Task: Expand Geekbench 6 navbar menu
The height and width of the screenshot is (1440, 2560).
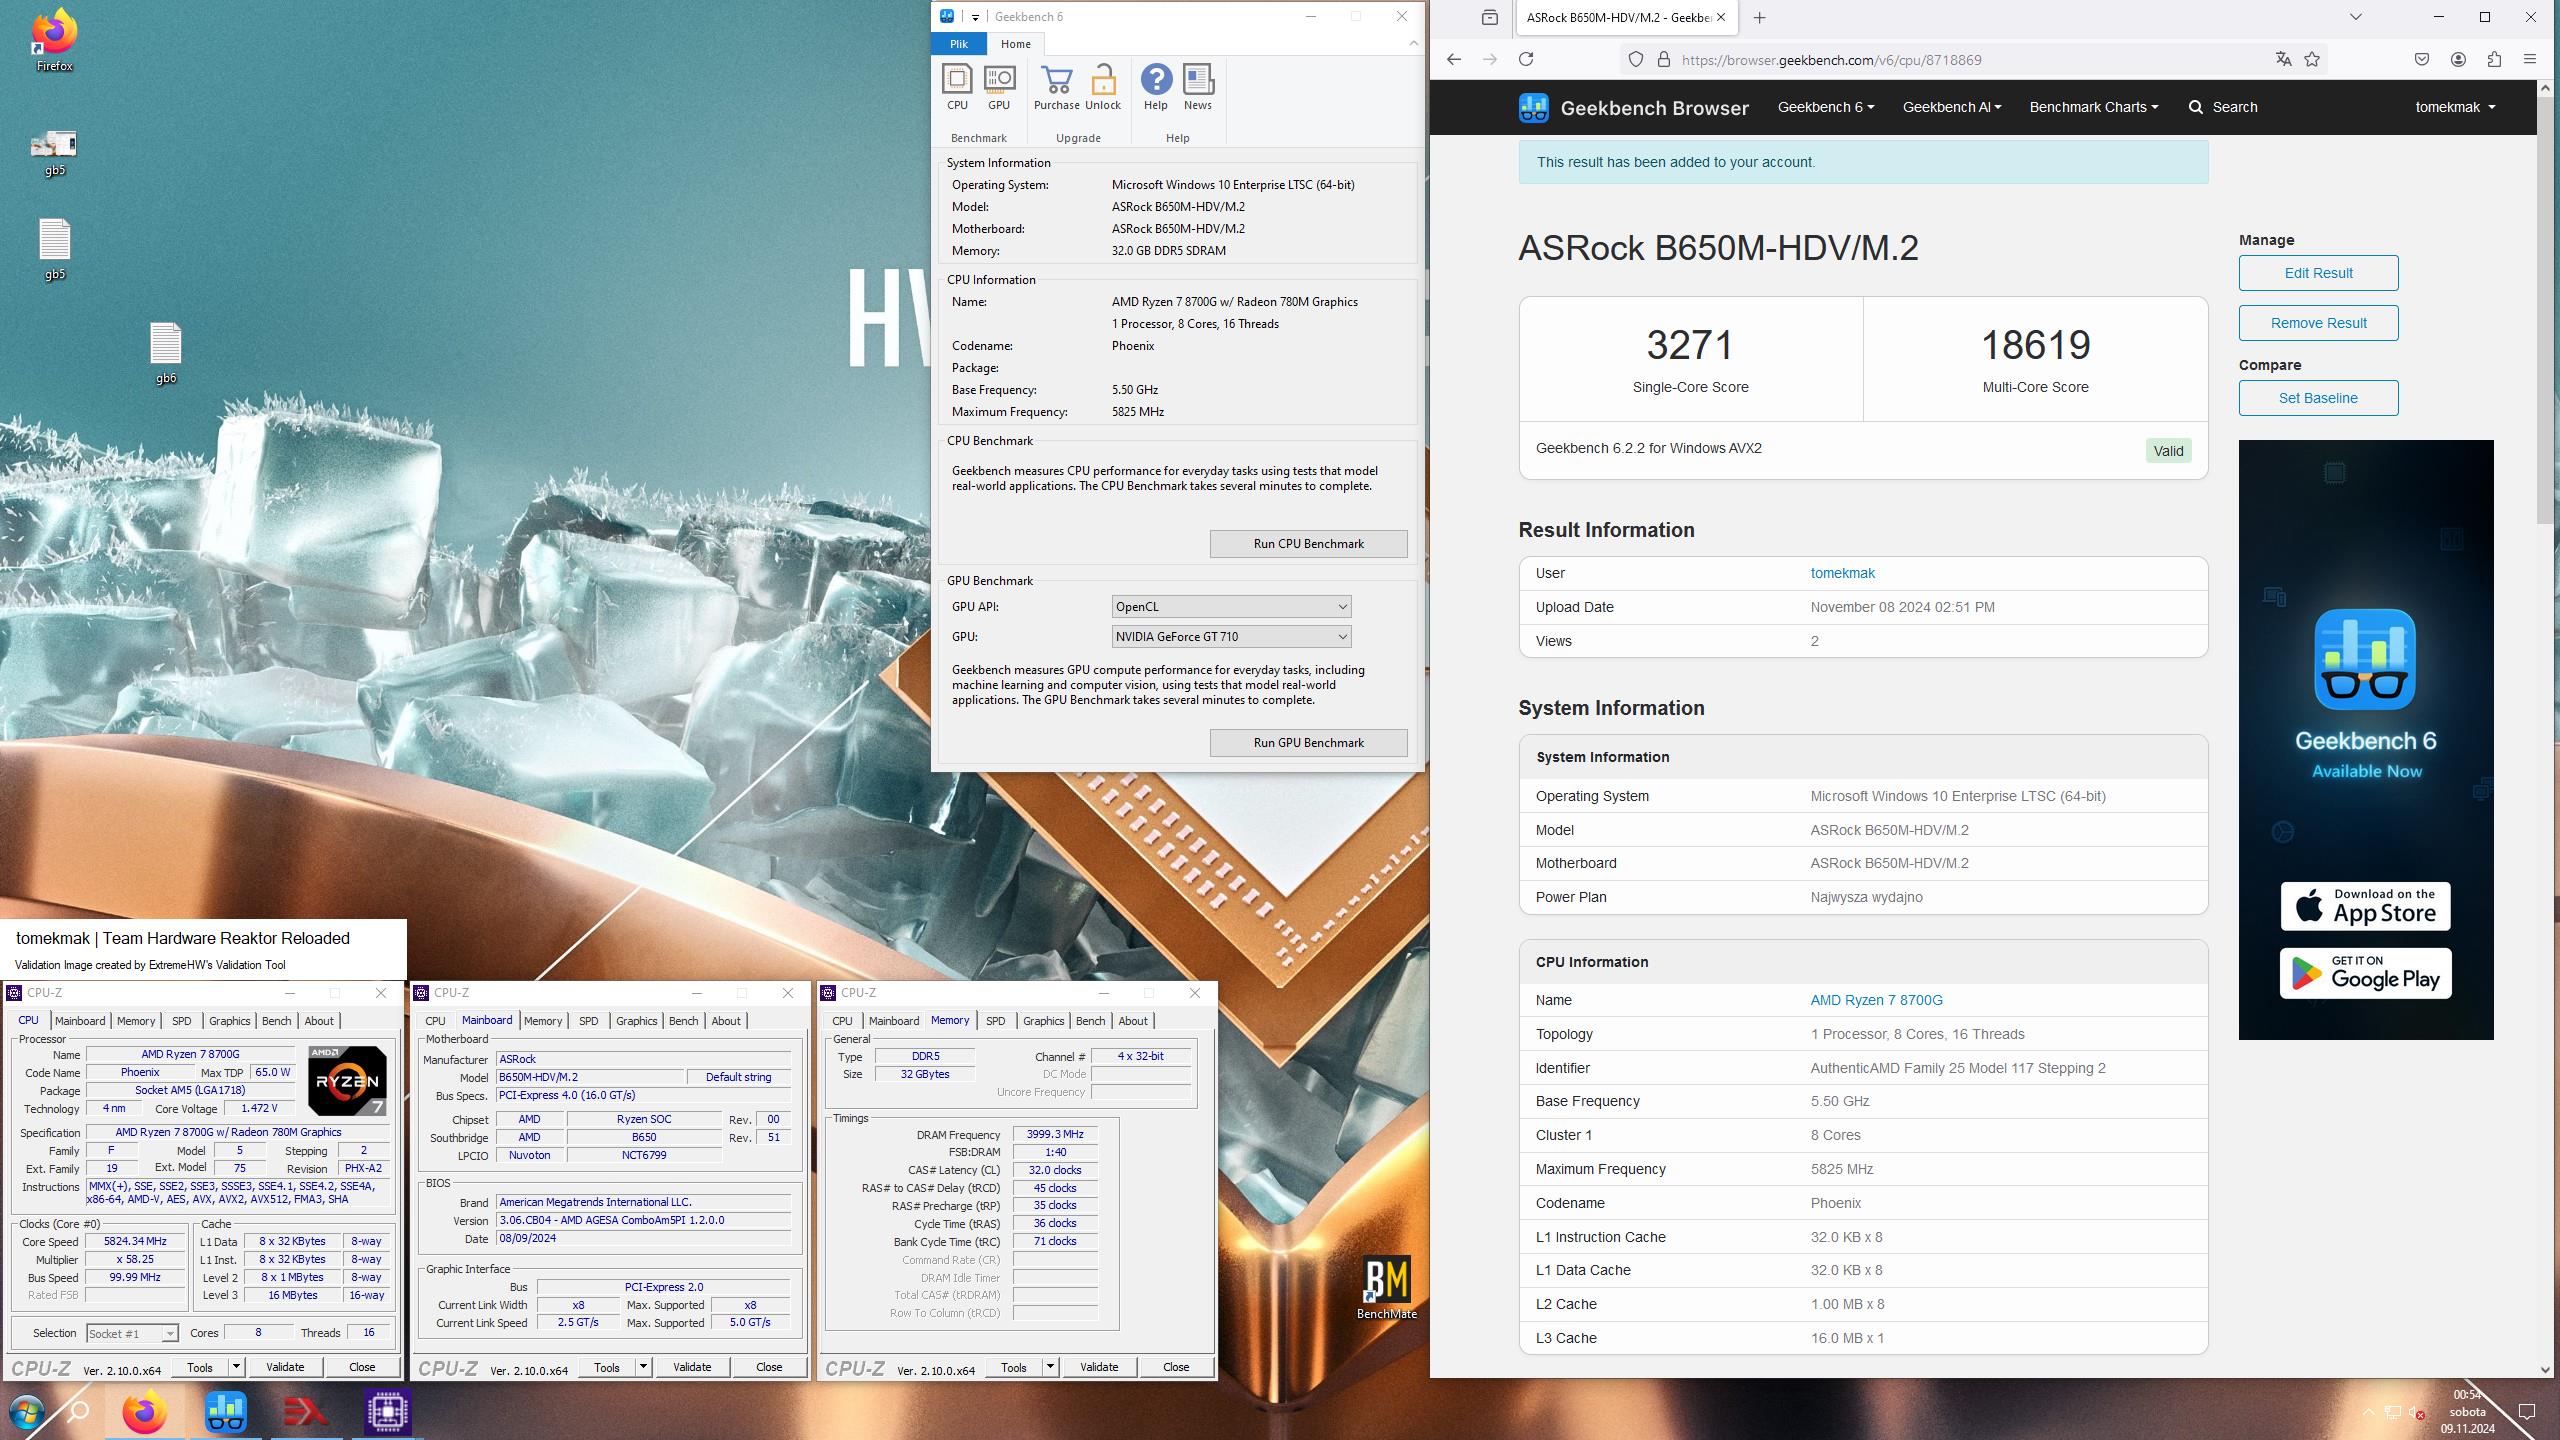Action: (x=1825, y=107)
